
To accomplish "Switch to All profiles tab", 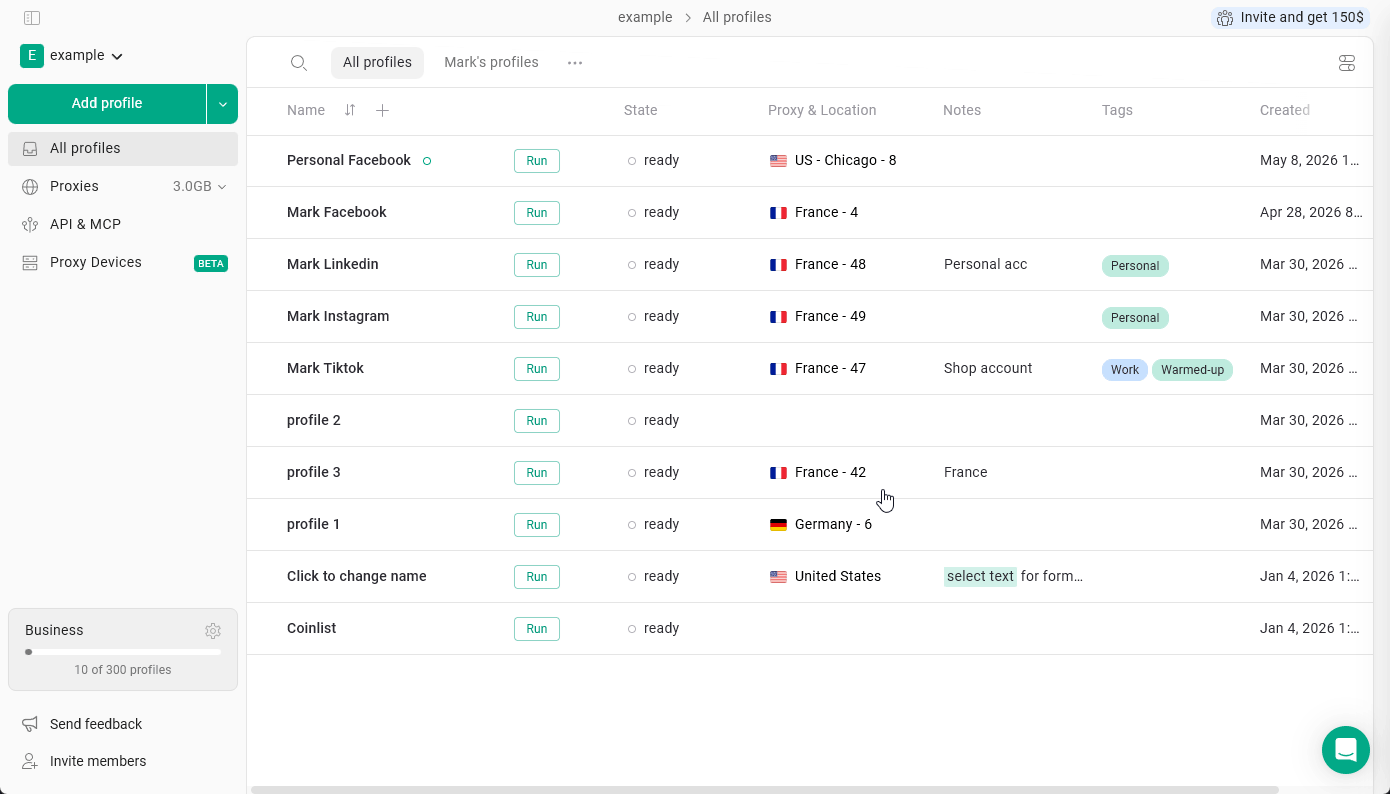I will pyautogui.click(x=377, y=63).
